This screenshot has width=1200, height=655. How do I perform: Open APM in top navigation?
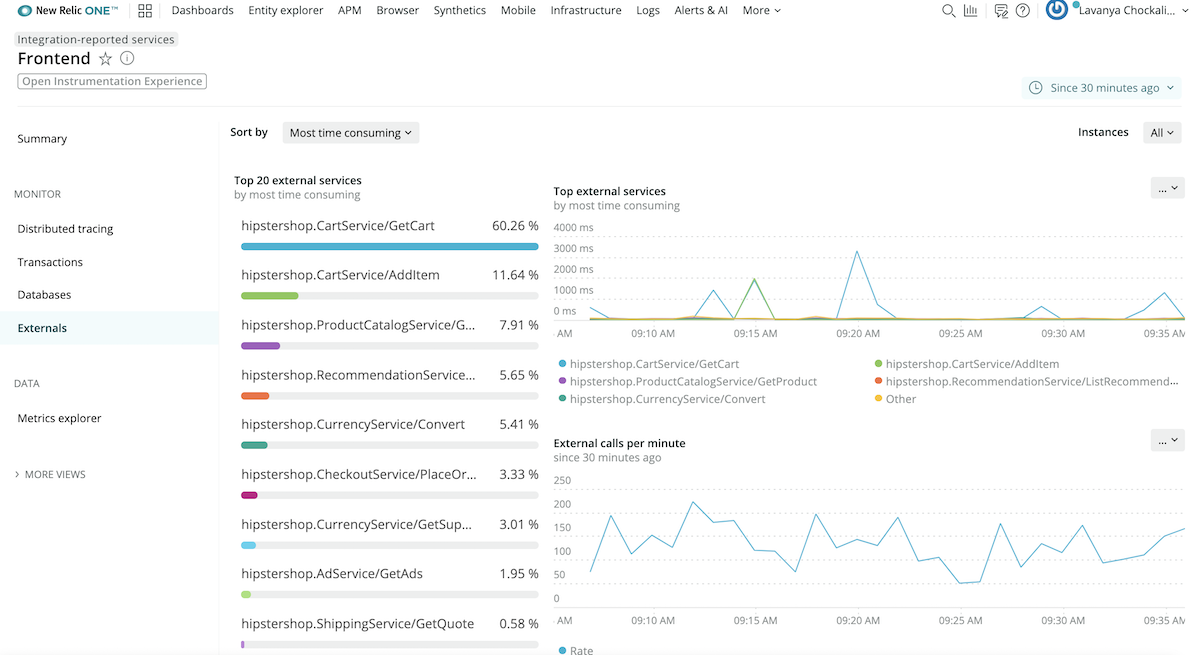(x=350, y=11)
